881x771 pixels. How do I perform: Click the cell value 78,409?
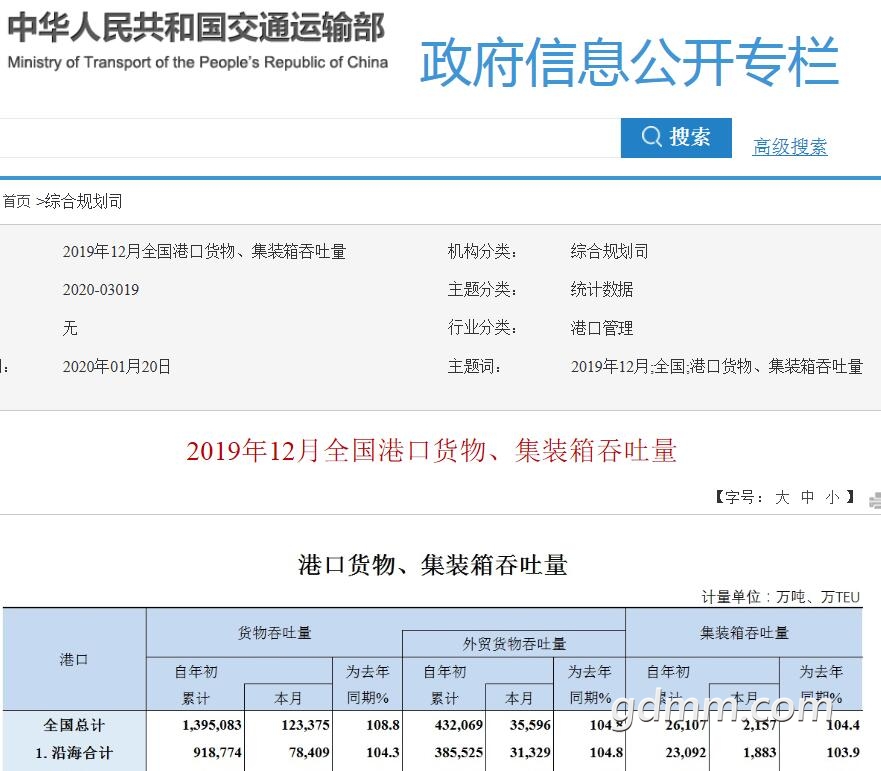tap(309, 752)
